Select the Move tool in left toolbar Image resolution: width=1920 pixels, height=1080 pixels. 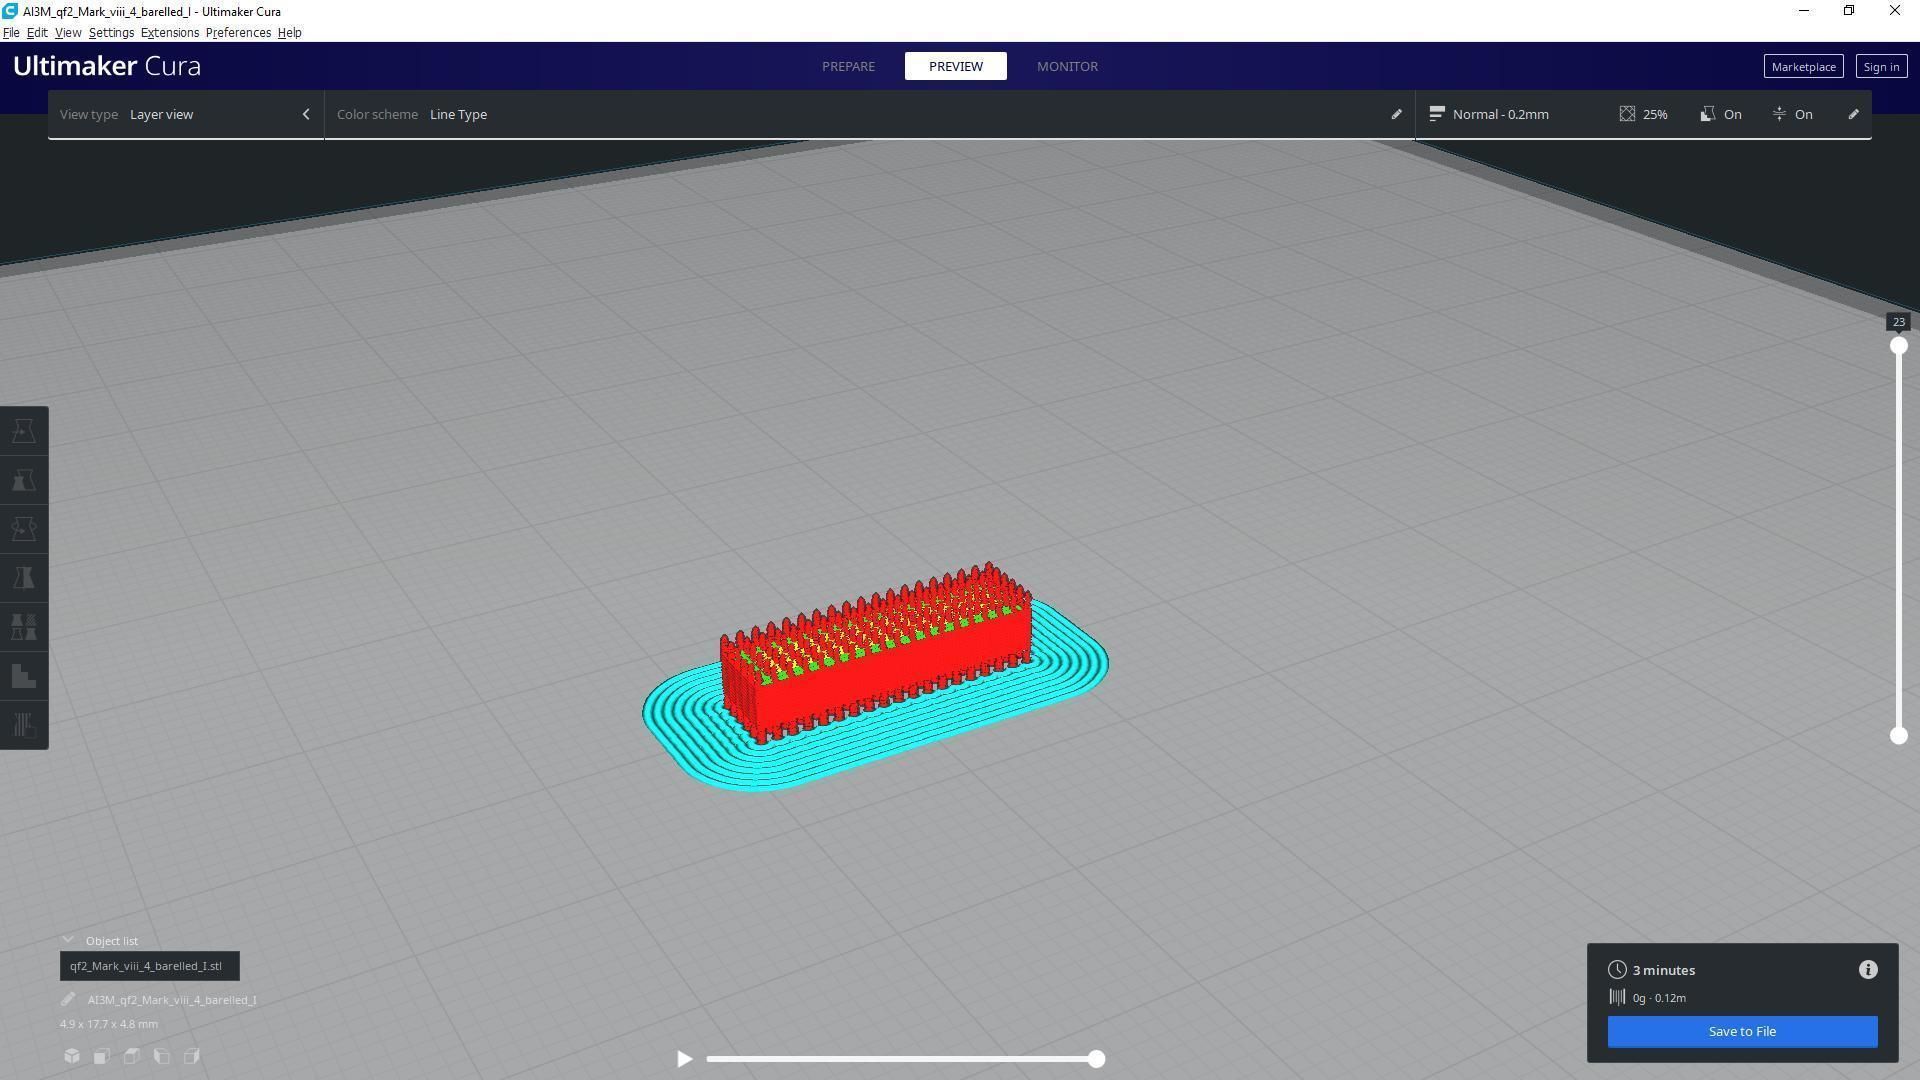point(24,431)
